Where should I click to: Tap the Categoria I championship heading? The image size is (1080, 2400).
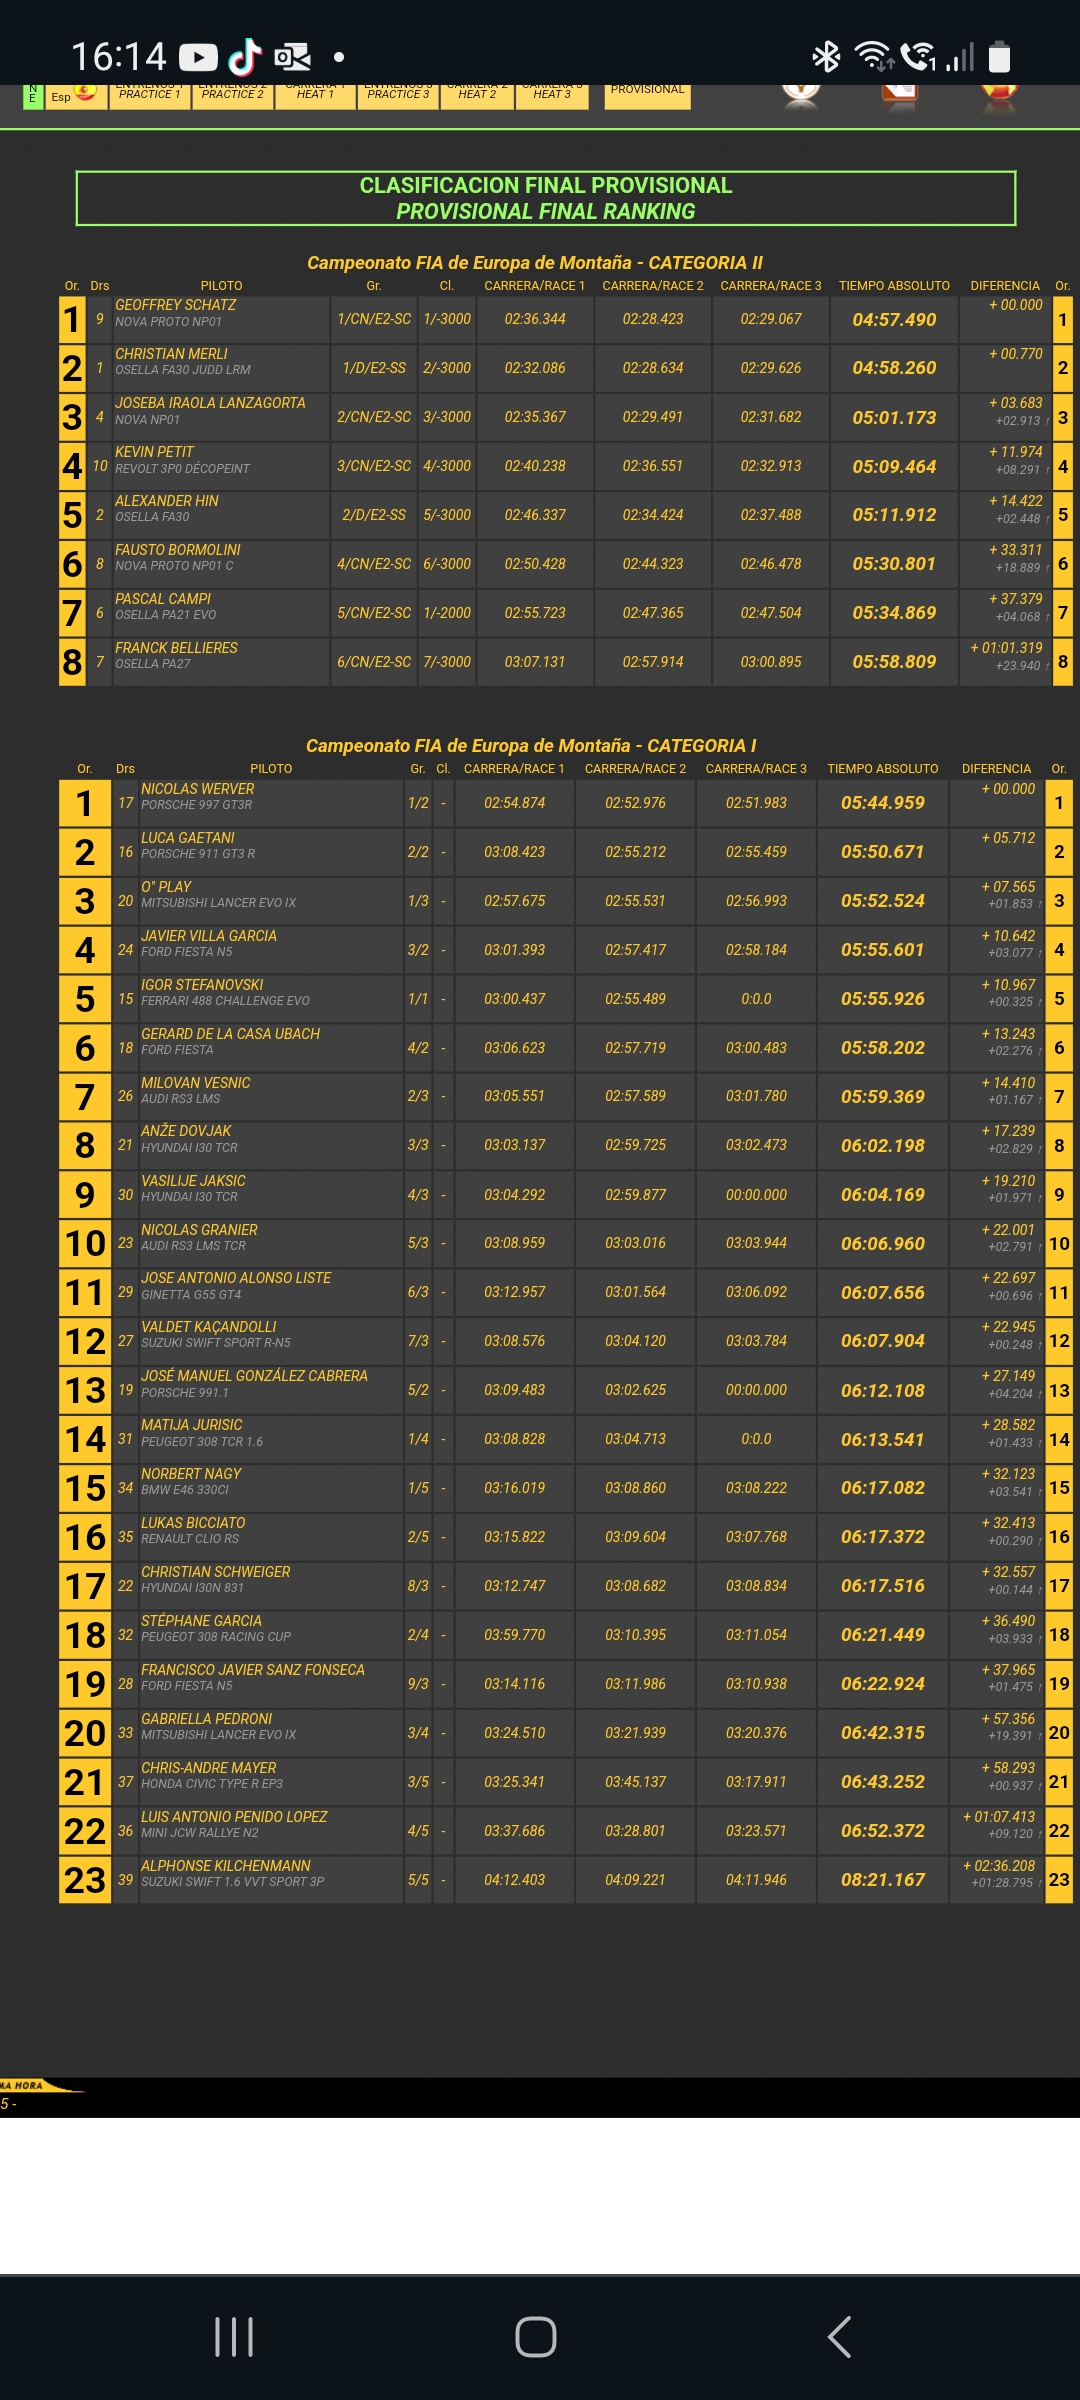click(531, 746)
